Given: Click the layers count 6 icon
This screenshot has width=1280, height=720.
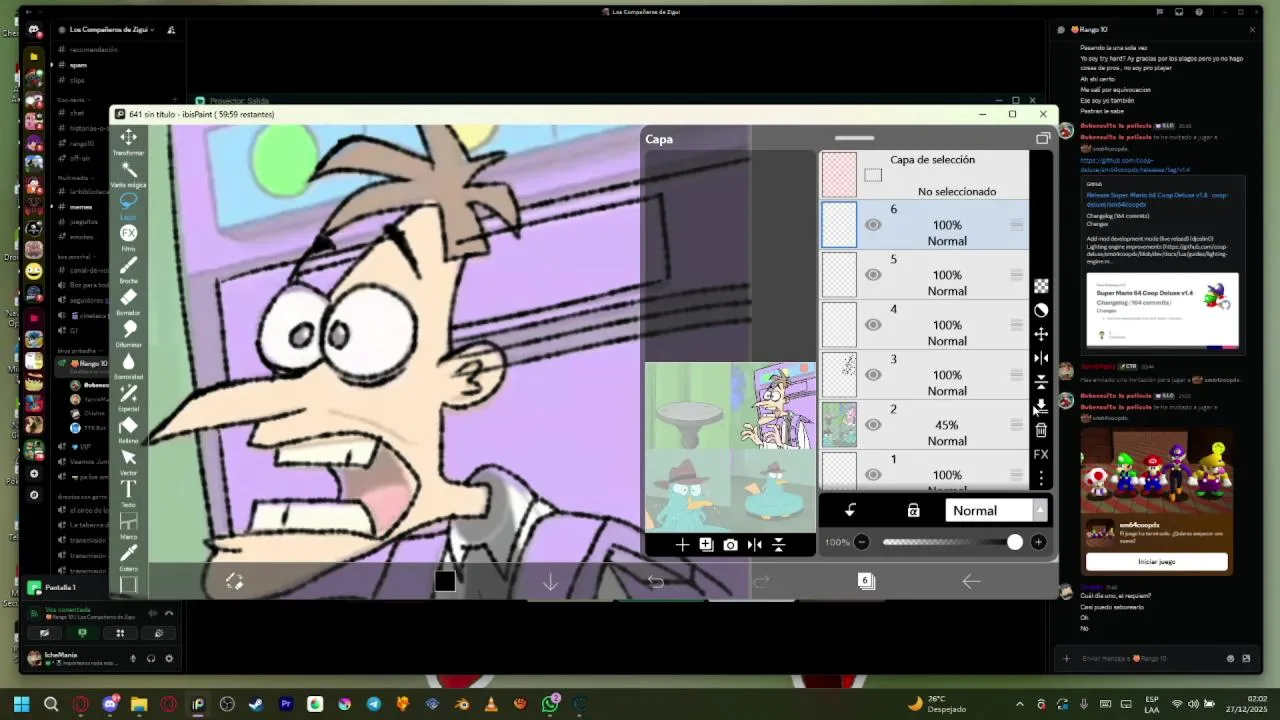Looking at the screenshot, I should 866,581.
